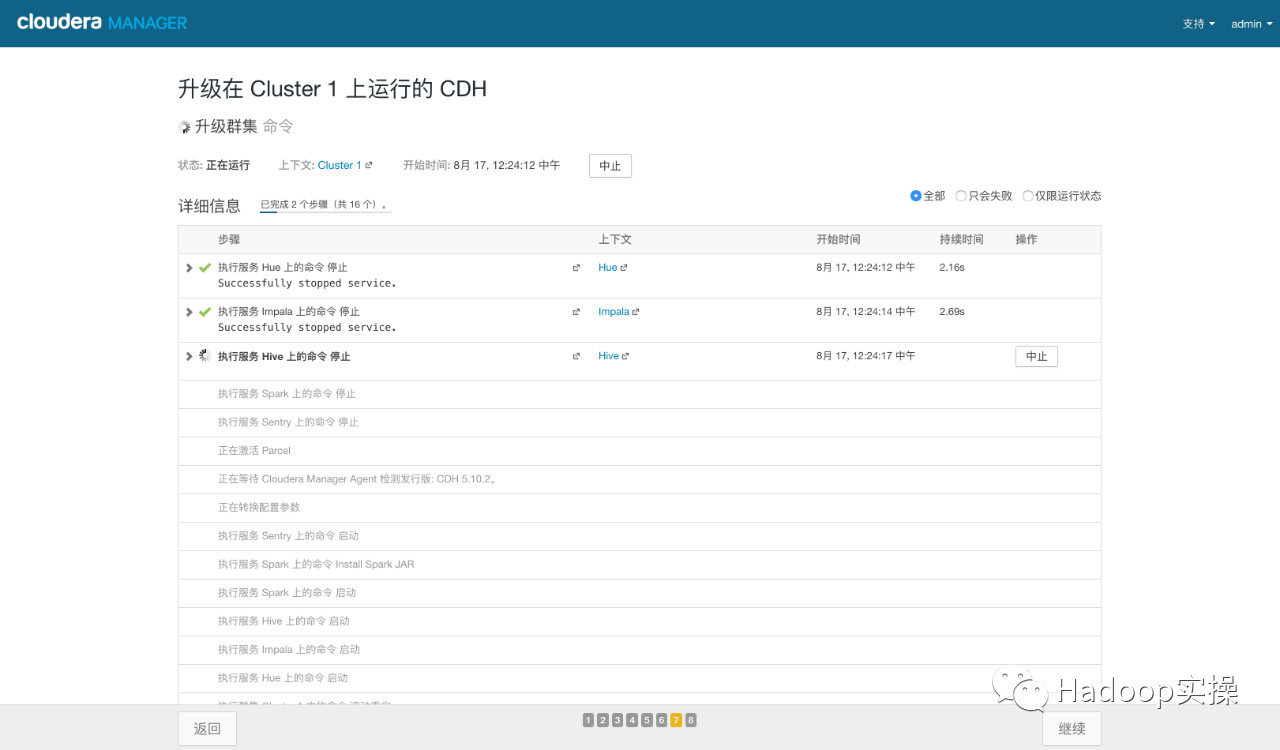Open the Hive service link
Viewport: 1280px width, 750px height.
608,356
